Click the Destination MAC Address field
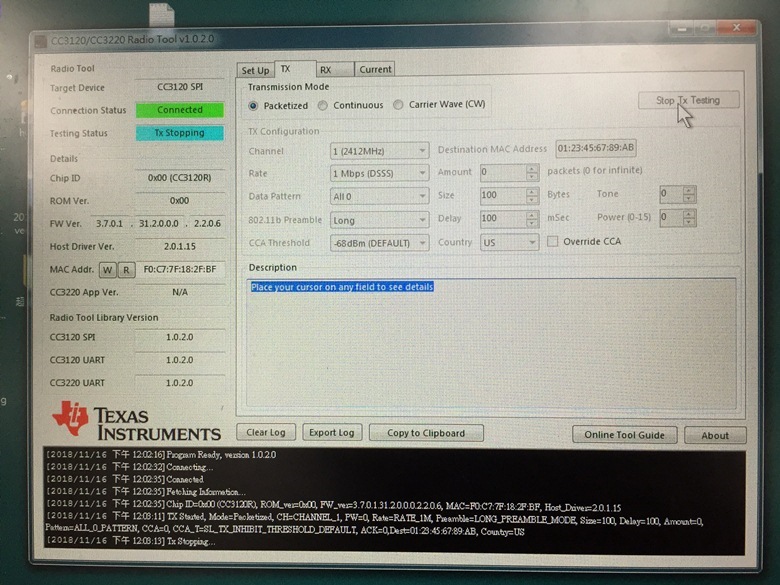Viewport: 780px width, 585px height. pos(596,148)
